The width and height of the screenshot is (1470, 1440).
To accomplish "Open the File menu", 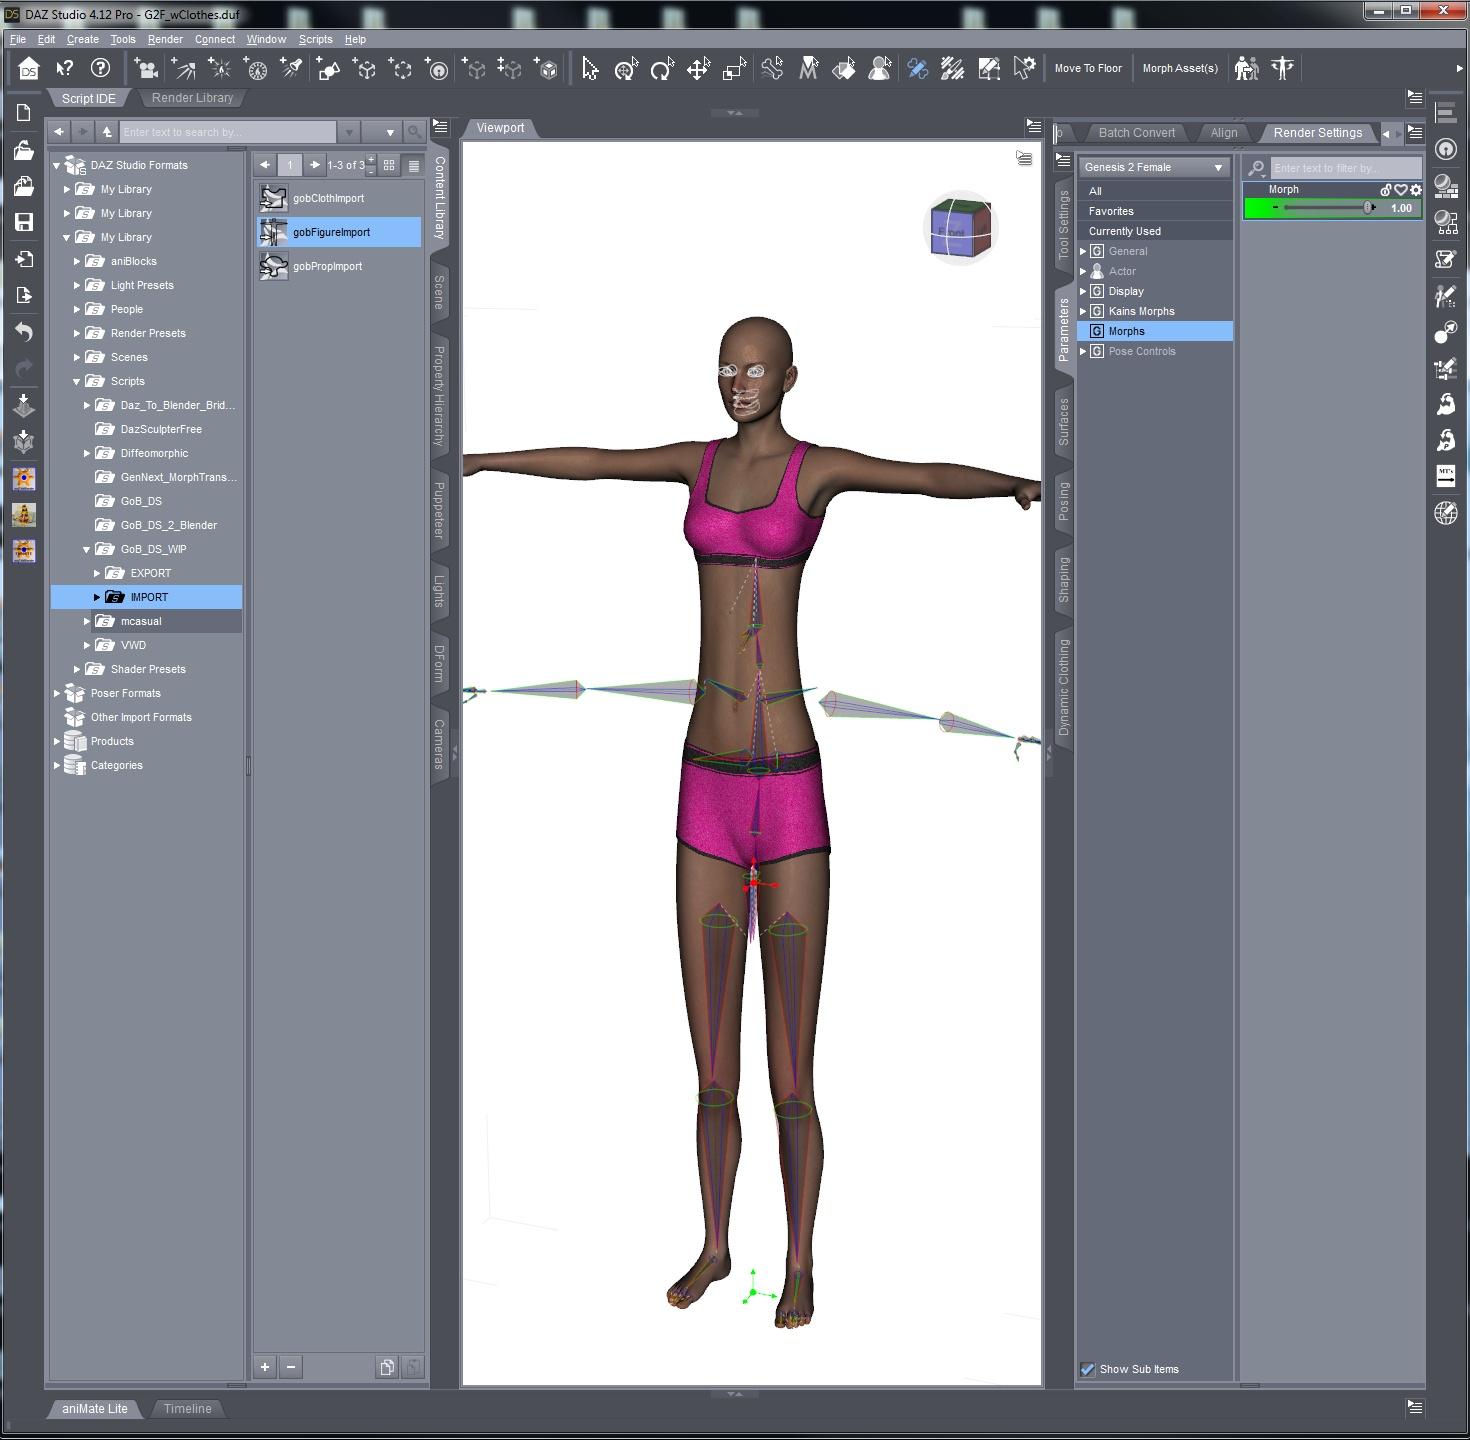I will (x=18, y=39).
